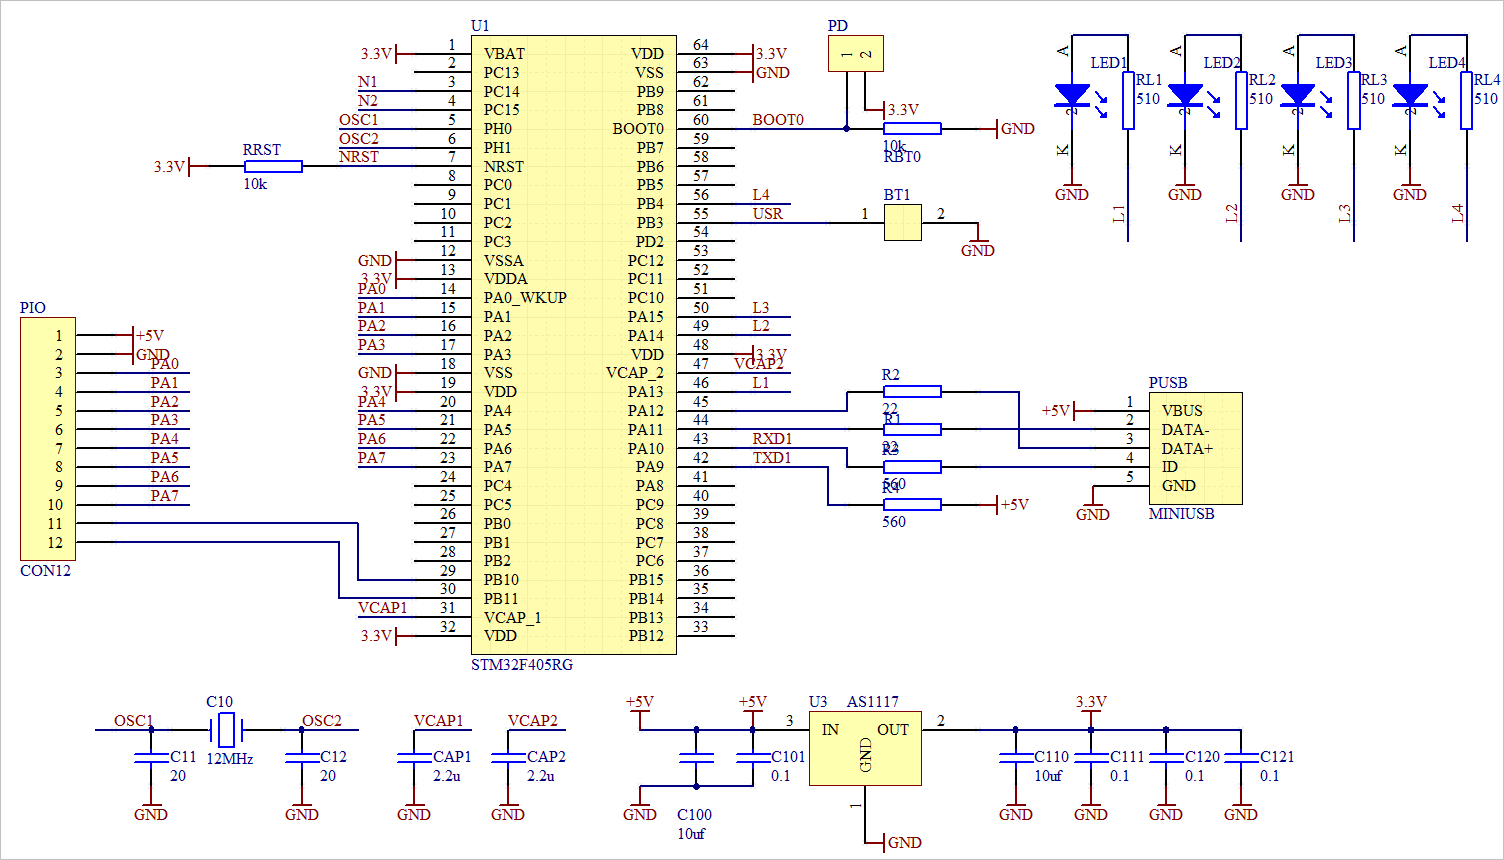The height and width of the screenshot is (860, 1504).
Task: Select the LED1 diode symbol
Action: pos(1071,92)
